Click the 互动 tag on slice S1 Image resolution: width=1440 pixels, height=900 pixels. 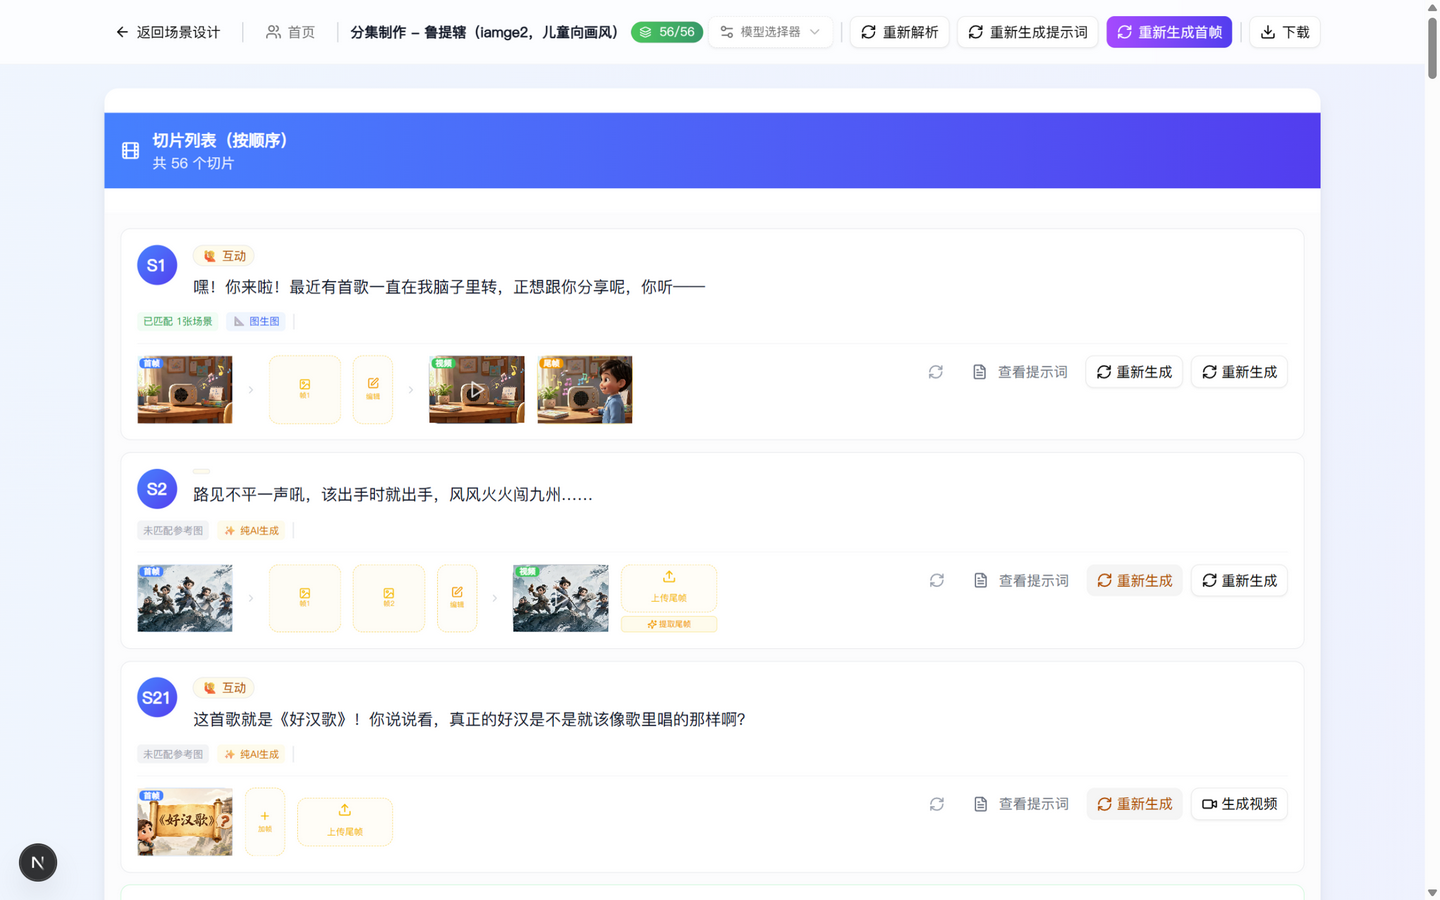click(x=224, y=256)
